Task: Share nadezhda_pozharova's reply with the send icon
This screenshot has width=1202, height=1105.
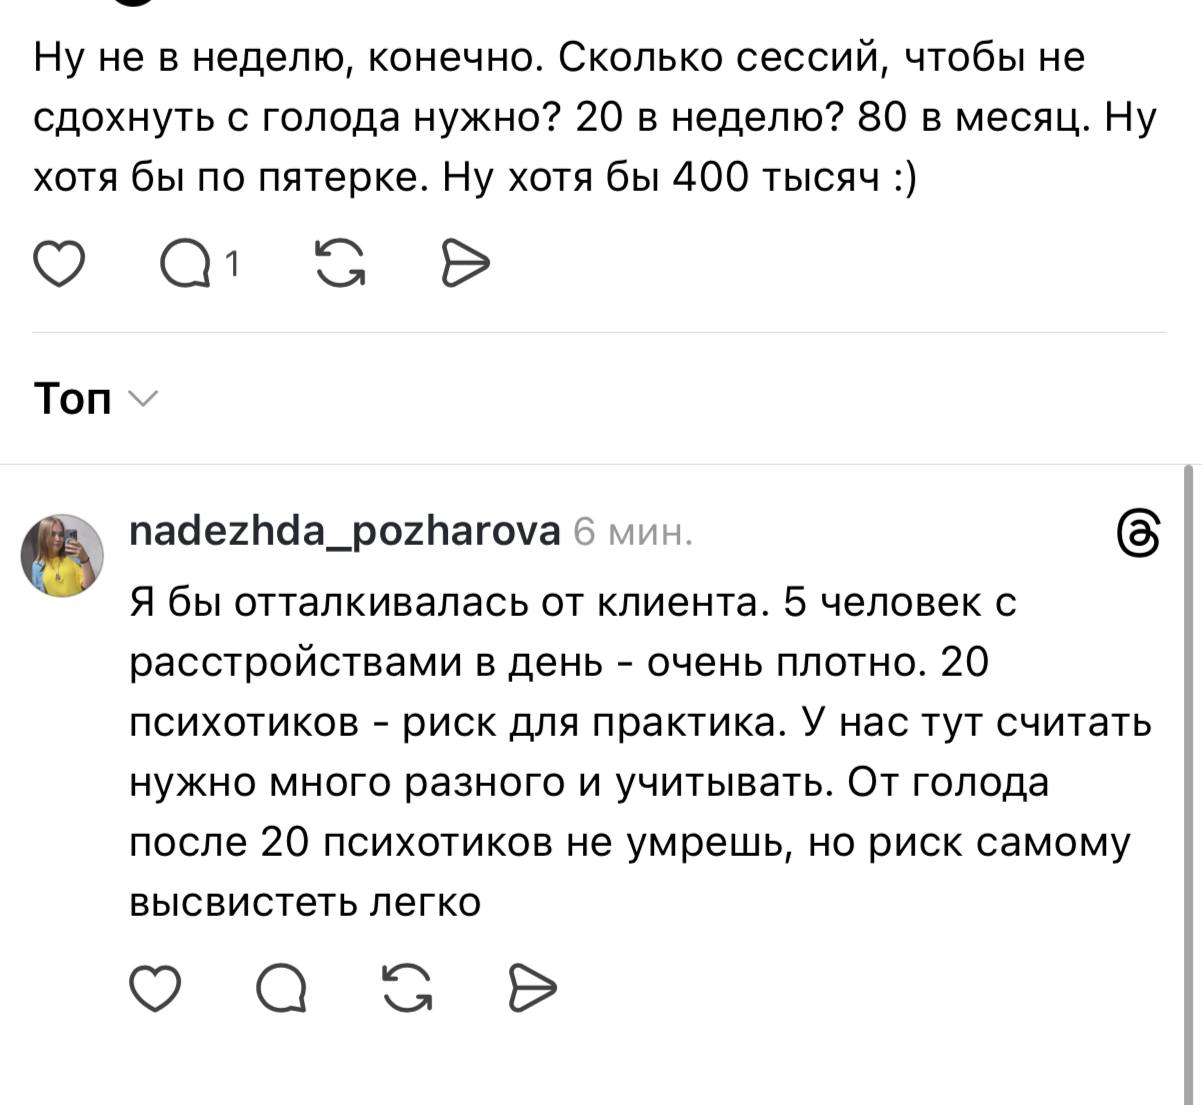Action: (533, 989)
